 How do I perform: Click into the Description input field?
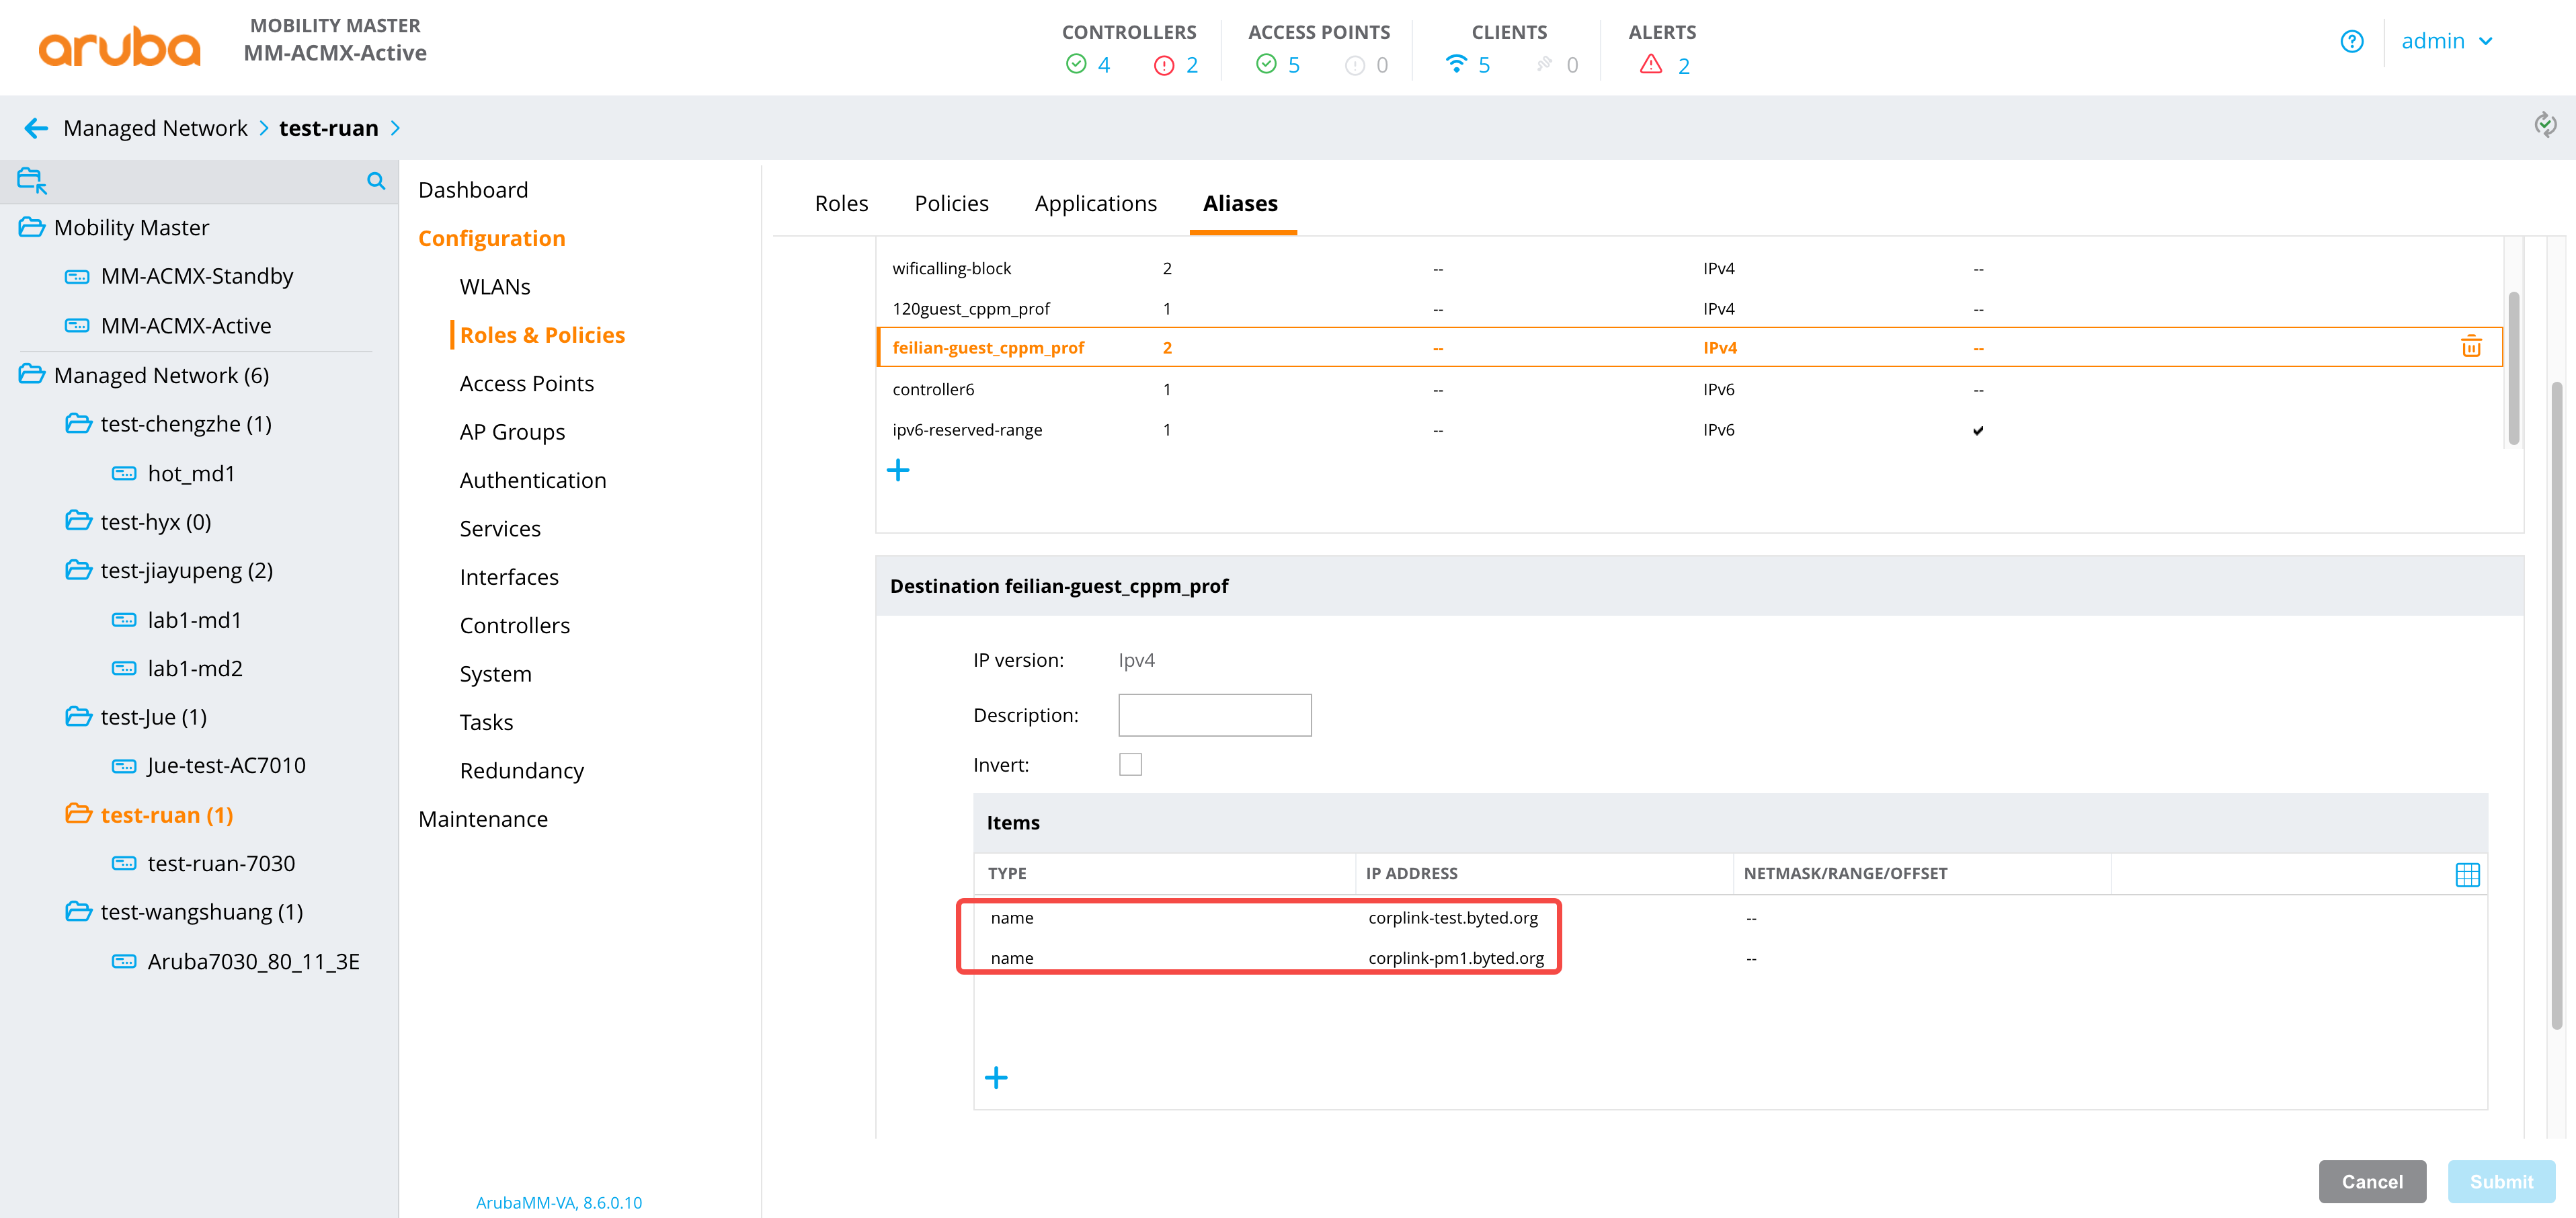click(x=1214, y=715)
